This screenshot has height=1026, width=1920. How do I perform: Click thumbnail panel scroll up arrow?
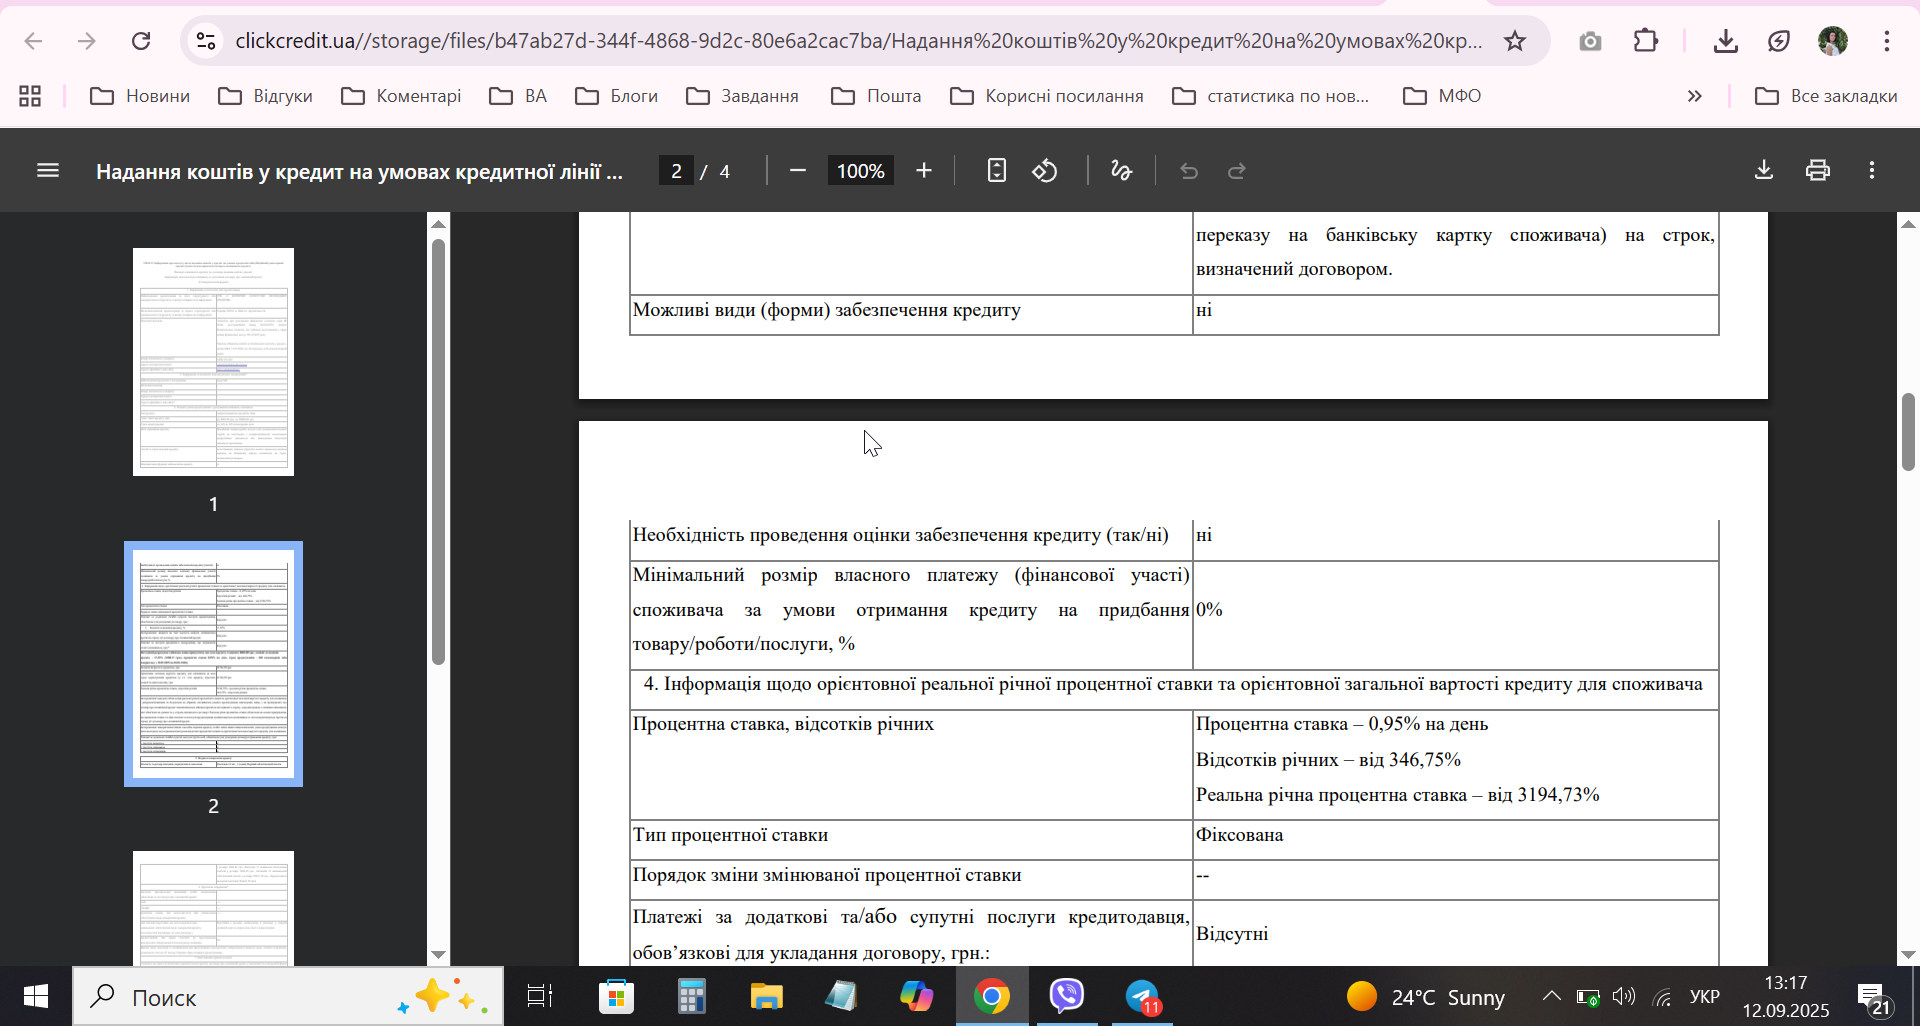(438, 224)
